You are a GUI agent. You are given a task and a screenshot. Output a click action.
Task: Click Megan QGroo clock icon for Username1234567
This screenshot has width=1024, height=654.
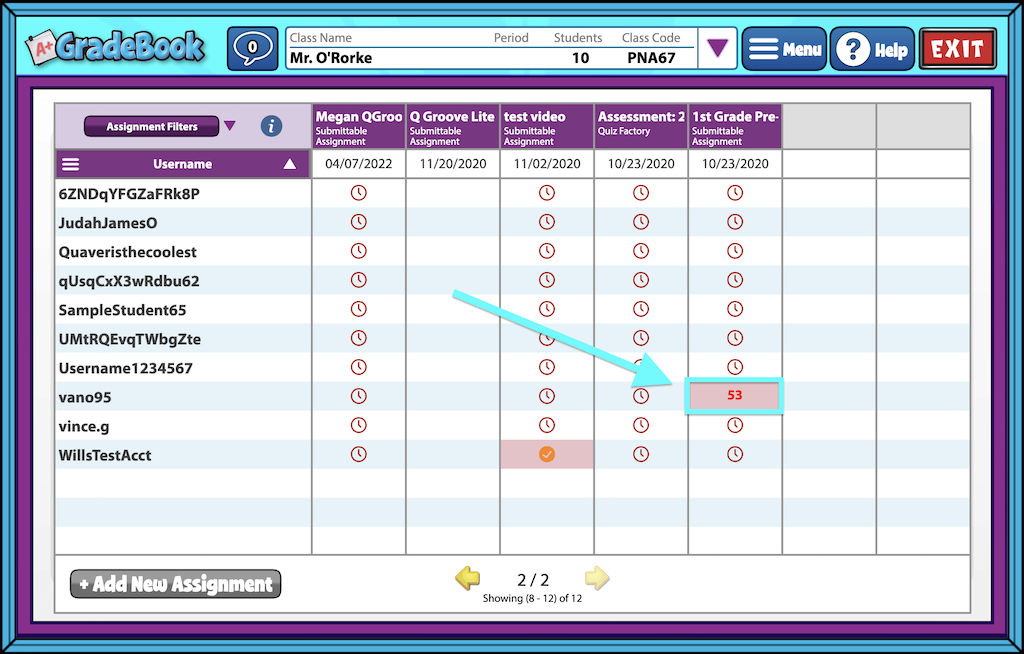pyautogui.click(x=359, y=367)
